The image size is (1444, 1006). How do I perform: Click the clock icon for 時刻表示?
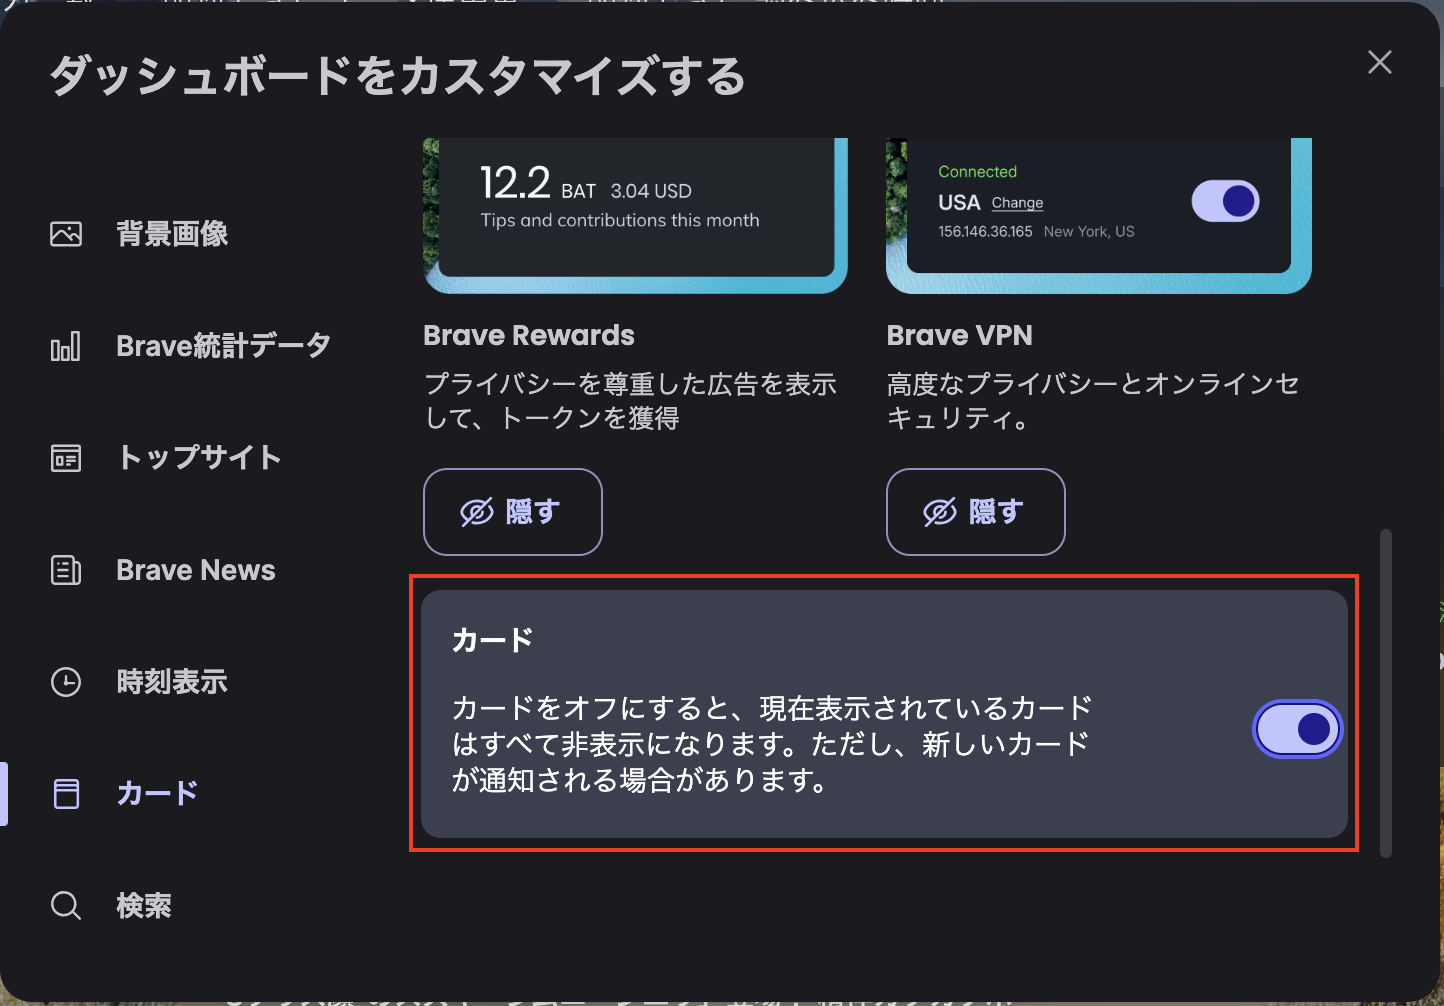(x=66, y=682)
